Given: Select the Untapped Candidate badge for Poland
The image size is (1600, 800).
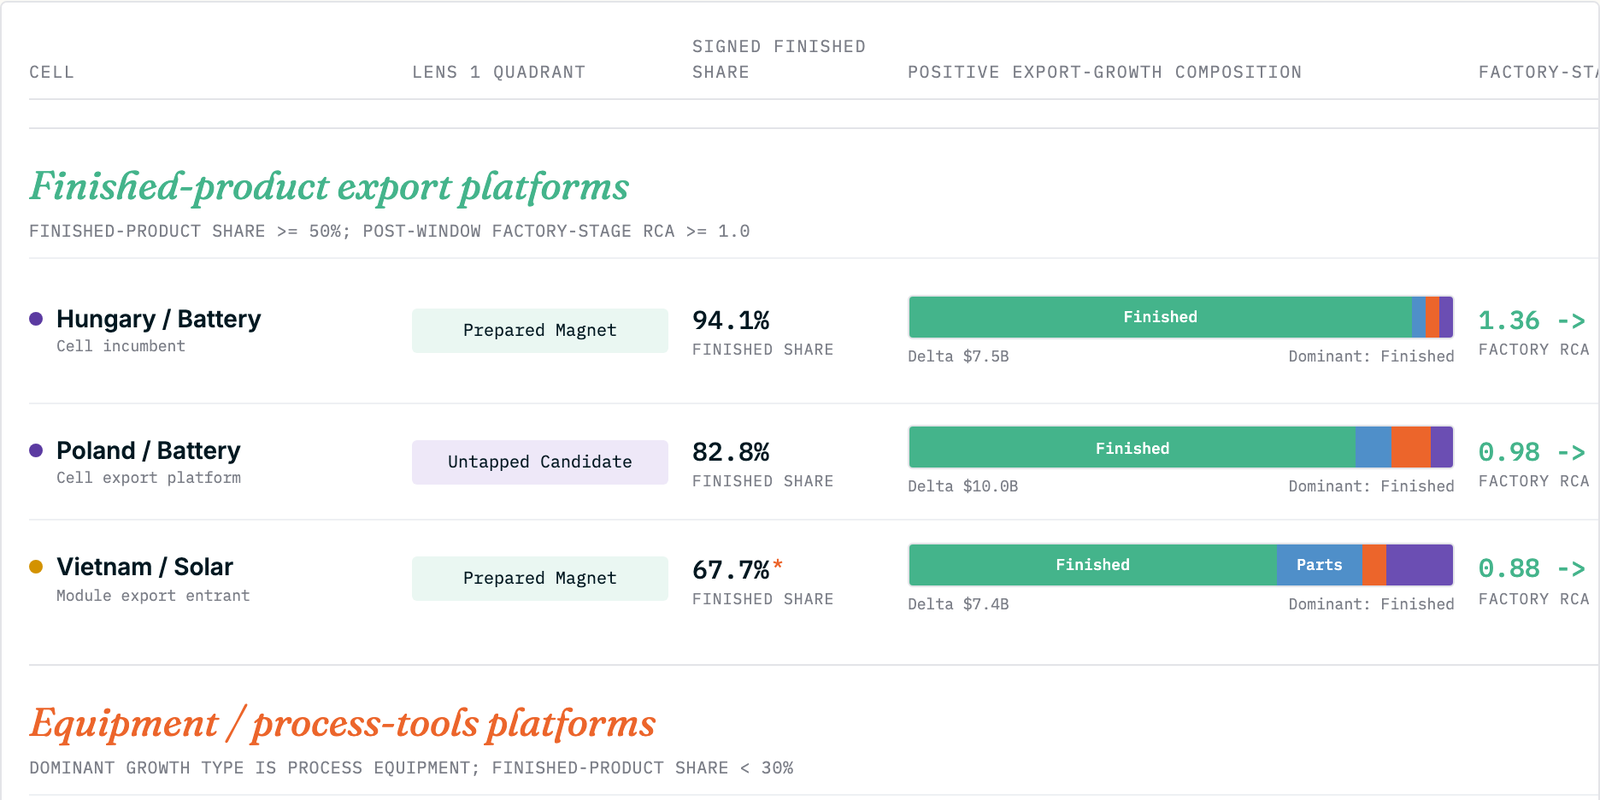Looking at the screenshot, I should click(x=540, y=462).
